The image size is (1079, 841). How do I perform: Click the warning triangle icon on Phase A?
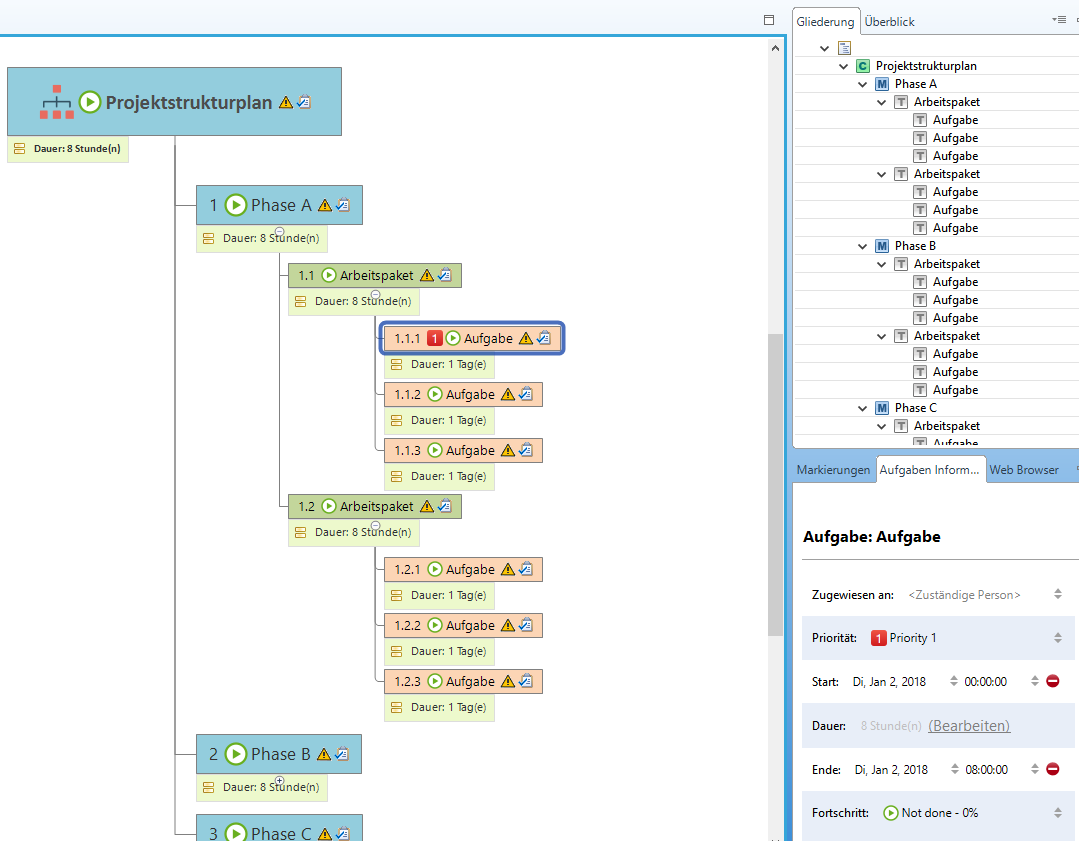click(324, 205)
